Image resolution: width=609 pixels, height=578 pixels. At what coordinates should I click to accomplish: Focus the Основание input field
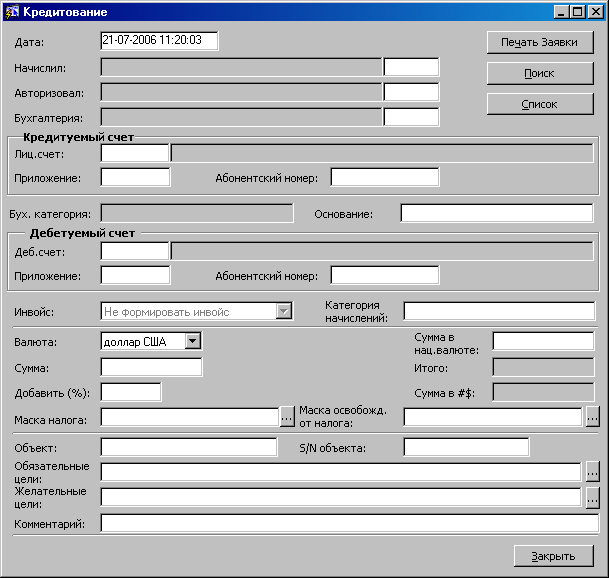point(497,213)
